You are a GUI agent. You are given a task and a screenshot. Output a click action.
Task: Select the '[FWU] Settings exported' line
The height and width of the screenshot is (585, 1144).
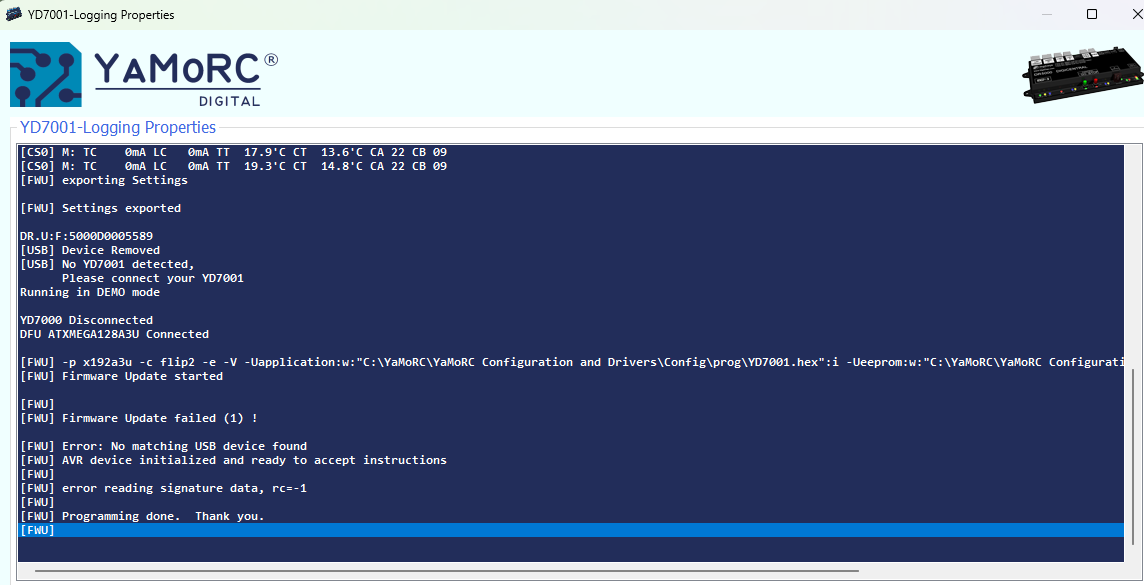101,208
